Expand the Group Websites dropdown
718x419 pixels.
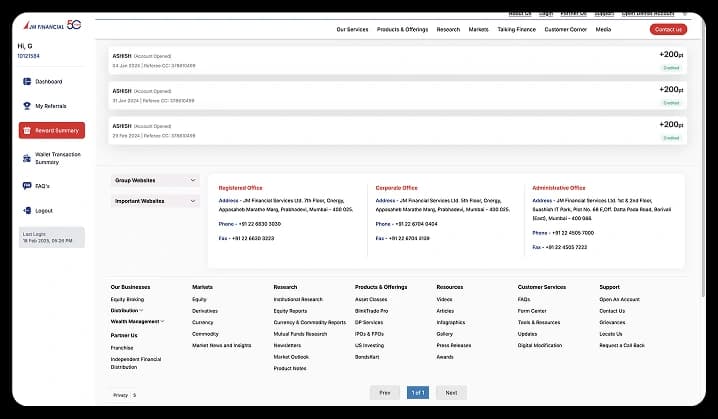coord(155,180)
